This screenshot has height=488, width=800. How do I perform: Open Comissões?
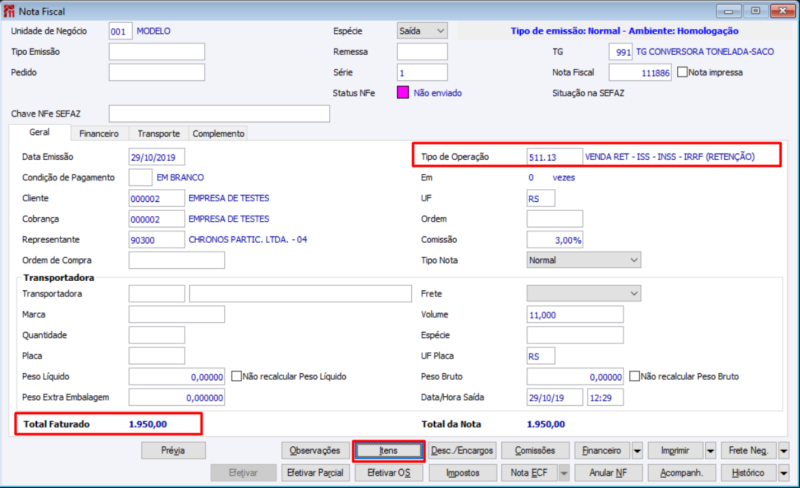coord(535,451)
